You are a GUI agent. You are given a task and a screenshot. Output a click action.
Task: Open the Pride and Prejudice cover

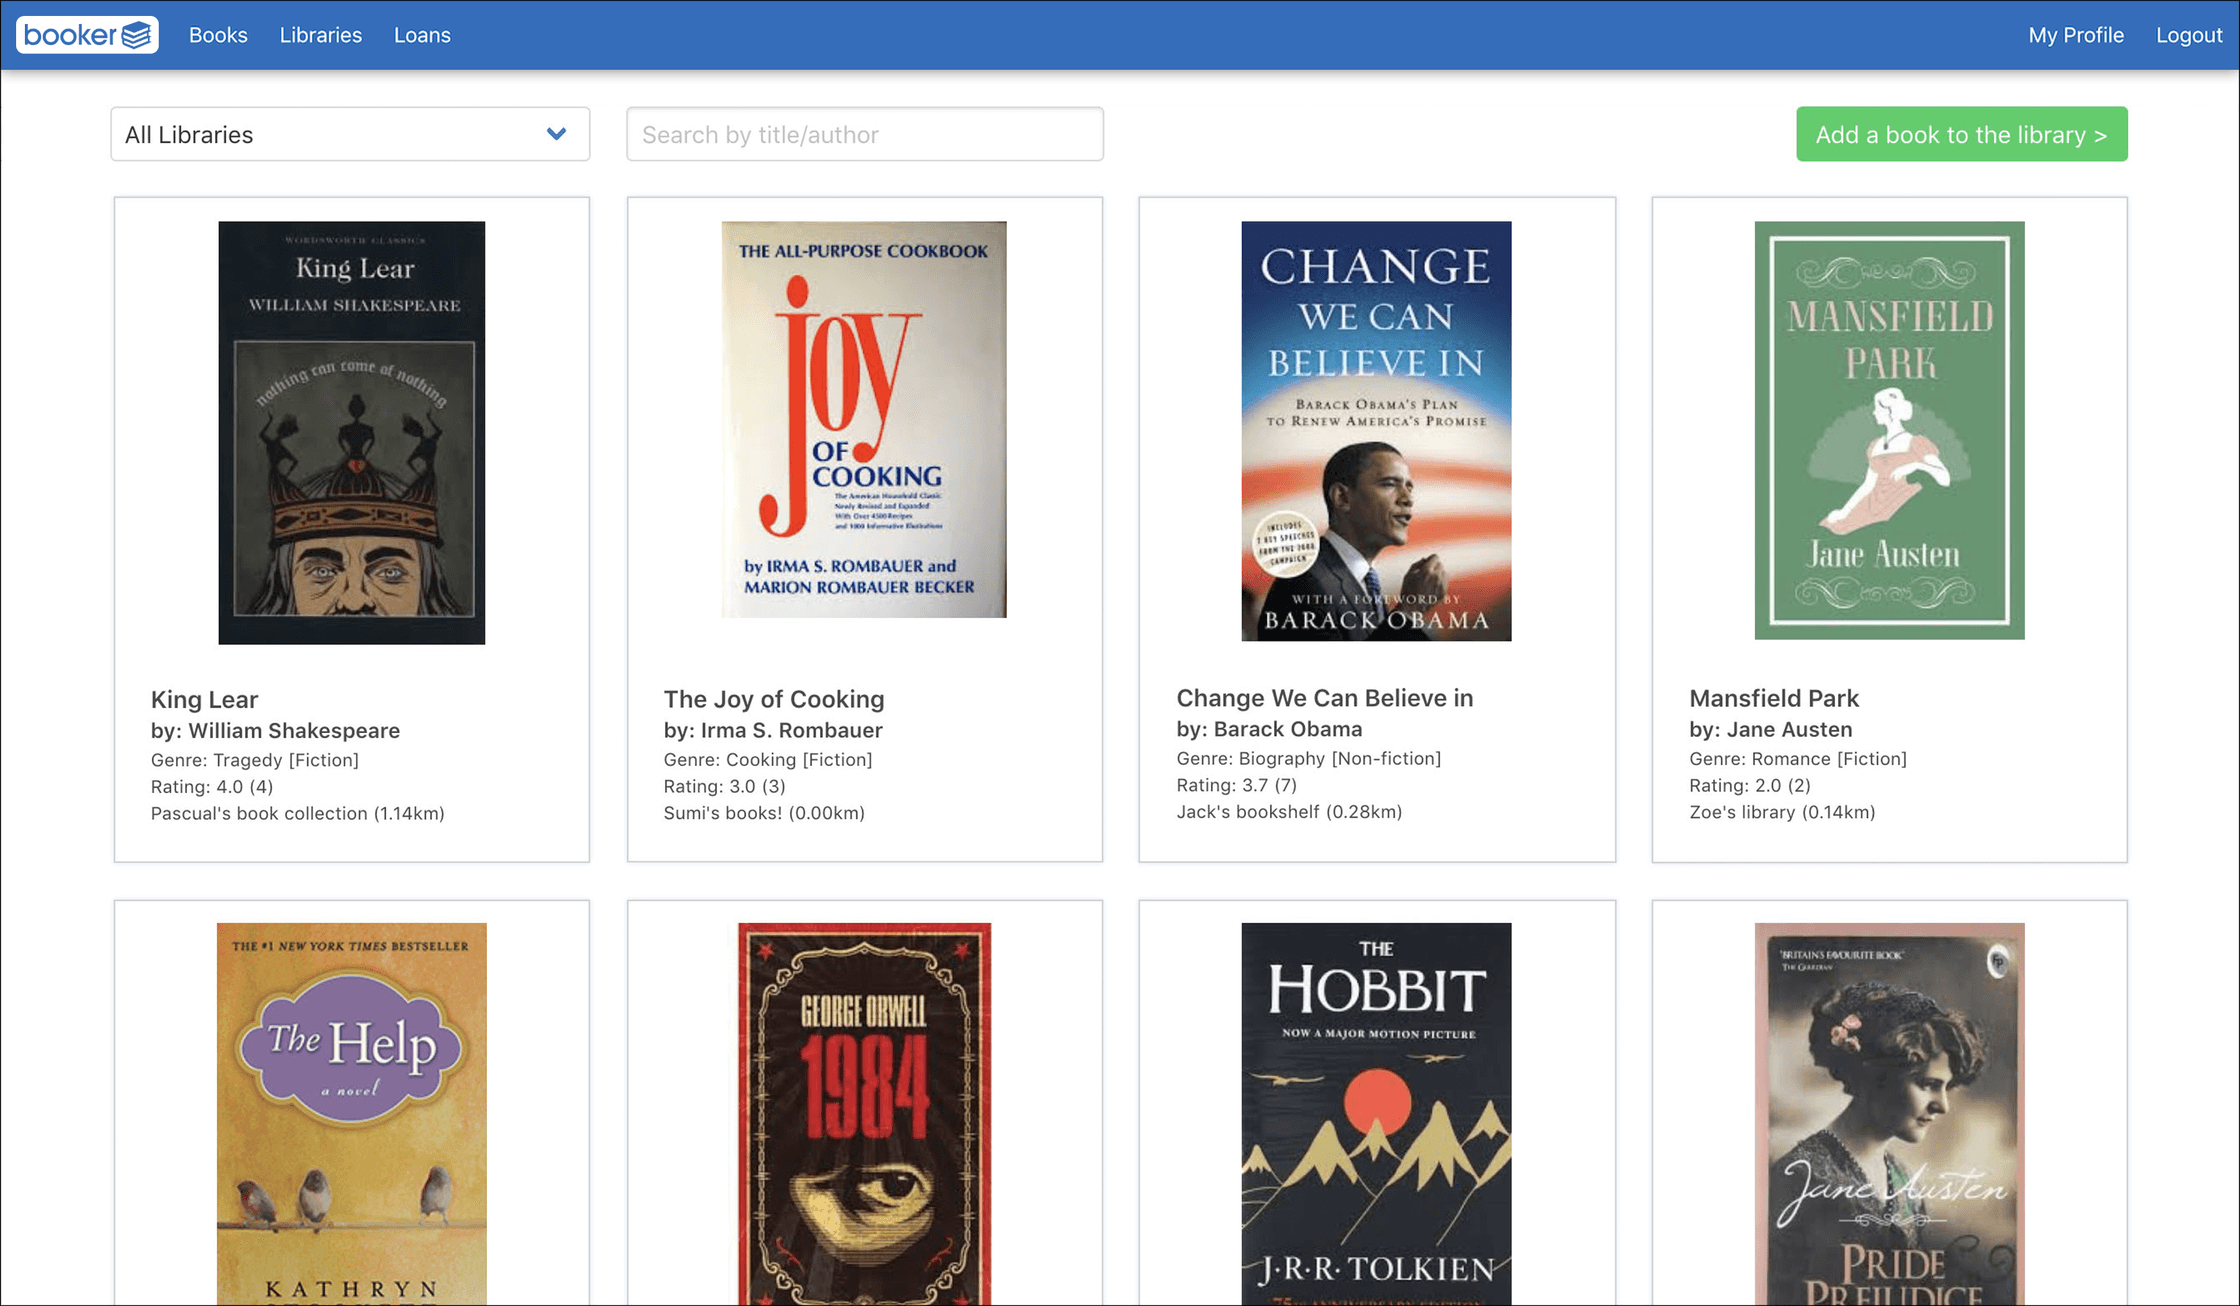[x=1890, y=1114]
